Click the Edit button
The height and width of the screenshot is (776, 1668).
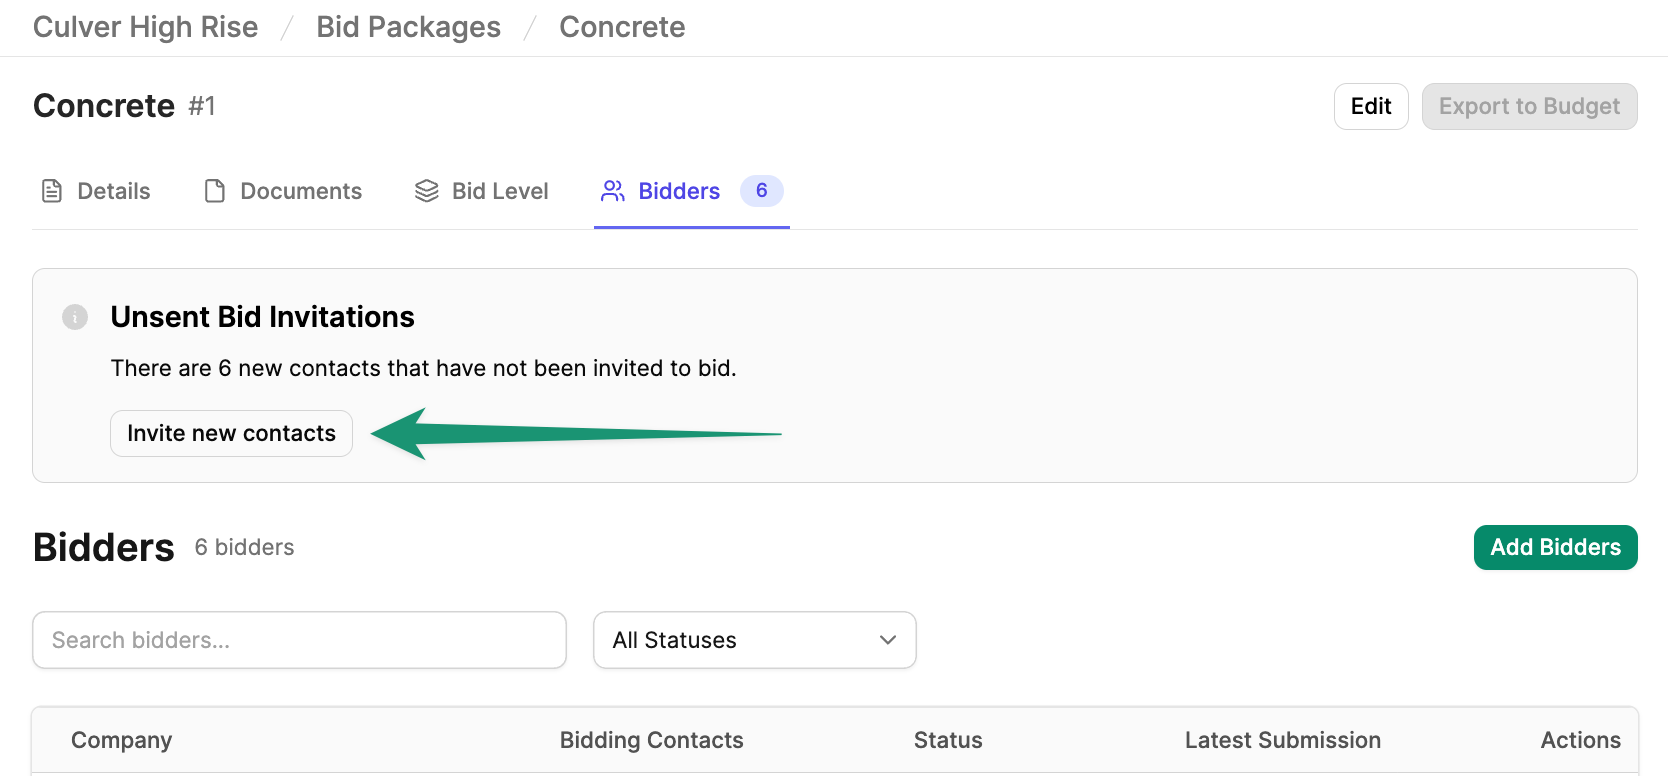(1371, 106)
